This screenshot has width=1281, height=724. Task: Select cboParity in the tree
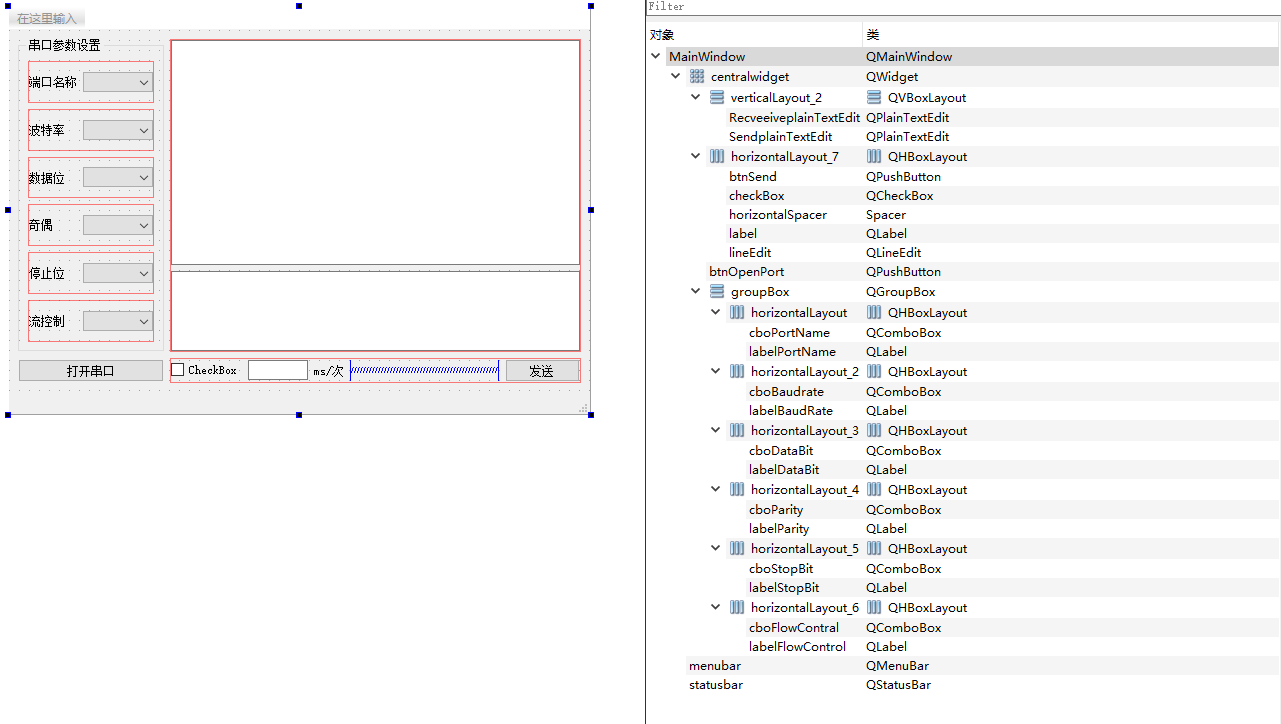click(x=776, y=510)
